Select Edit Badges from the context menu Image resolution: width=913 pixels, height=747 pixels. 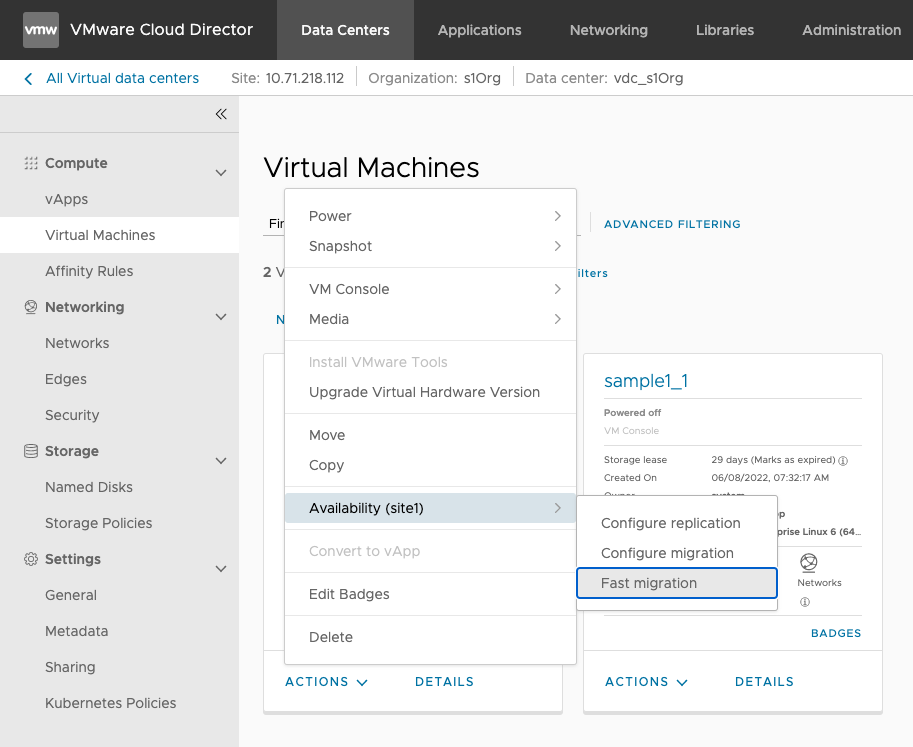pos(349,594)
